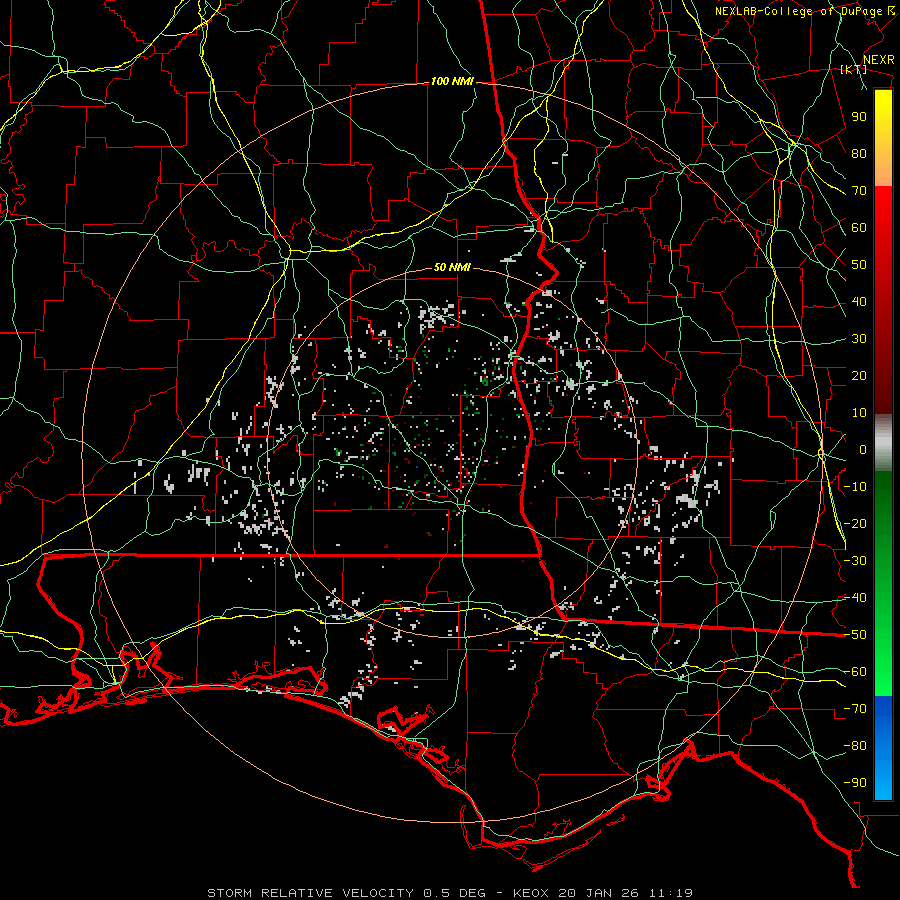Select the 30 value on the velocity scale
900x900 pixels.
tap(859, 339)
